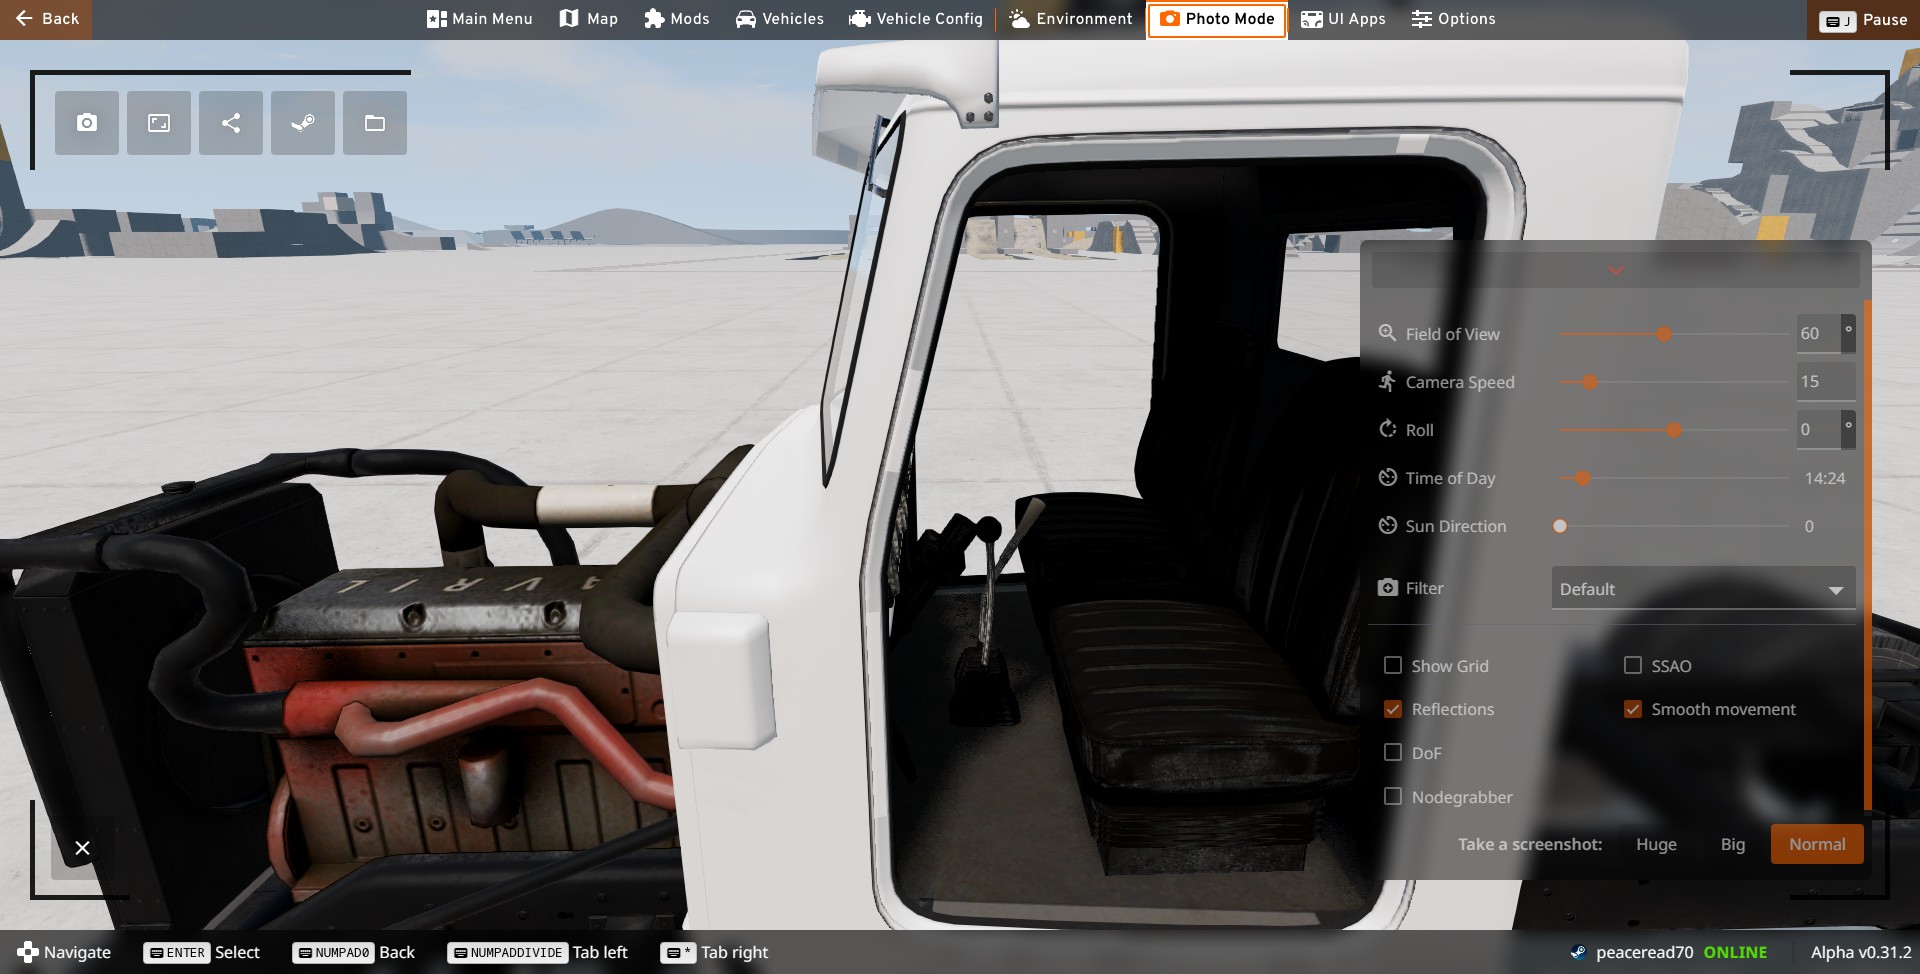Click the Pause button

click(1864, 20)
